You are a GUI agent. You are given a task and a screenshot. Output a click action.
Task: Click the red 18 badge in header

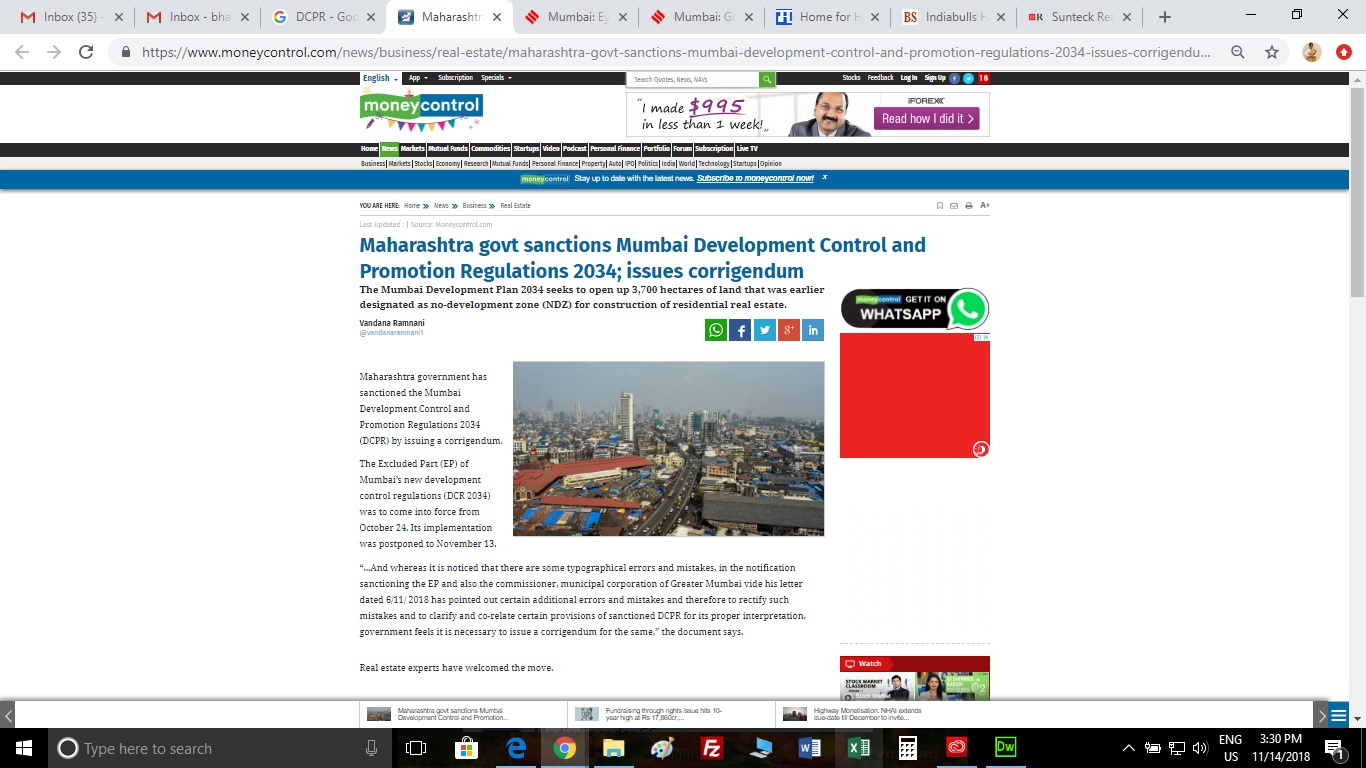pos(983,78)
